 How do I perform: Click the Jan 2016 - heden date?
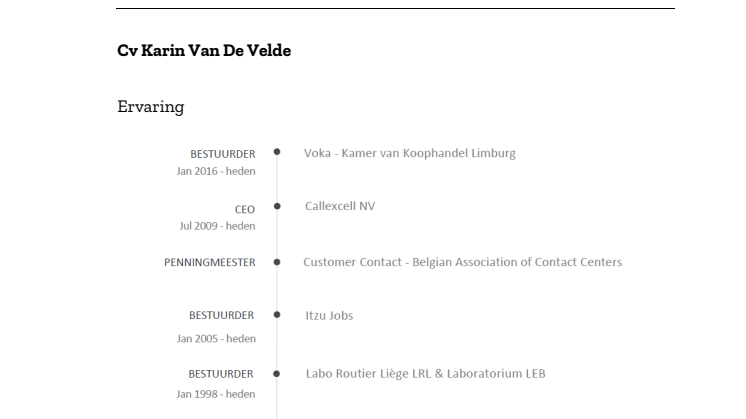(x=216, y=171)
